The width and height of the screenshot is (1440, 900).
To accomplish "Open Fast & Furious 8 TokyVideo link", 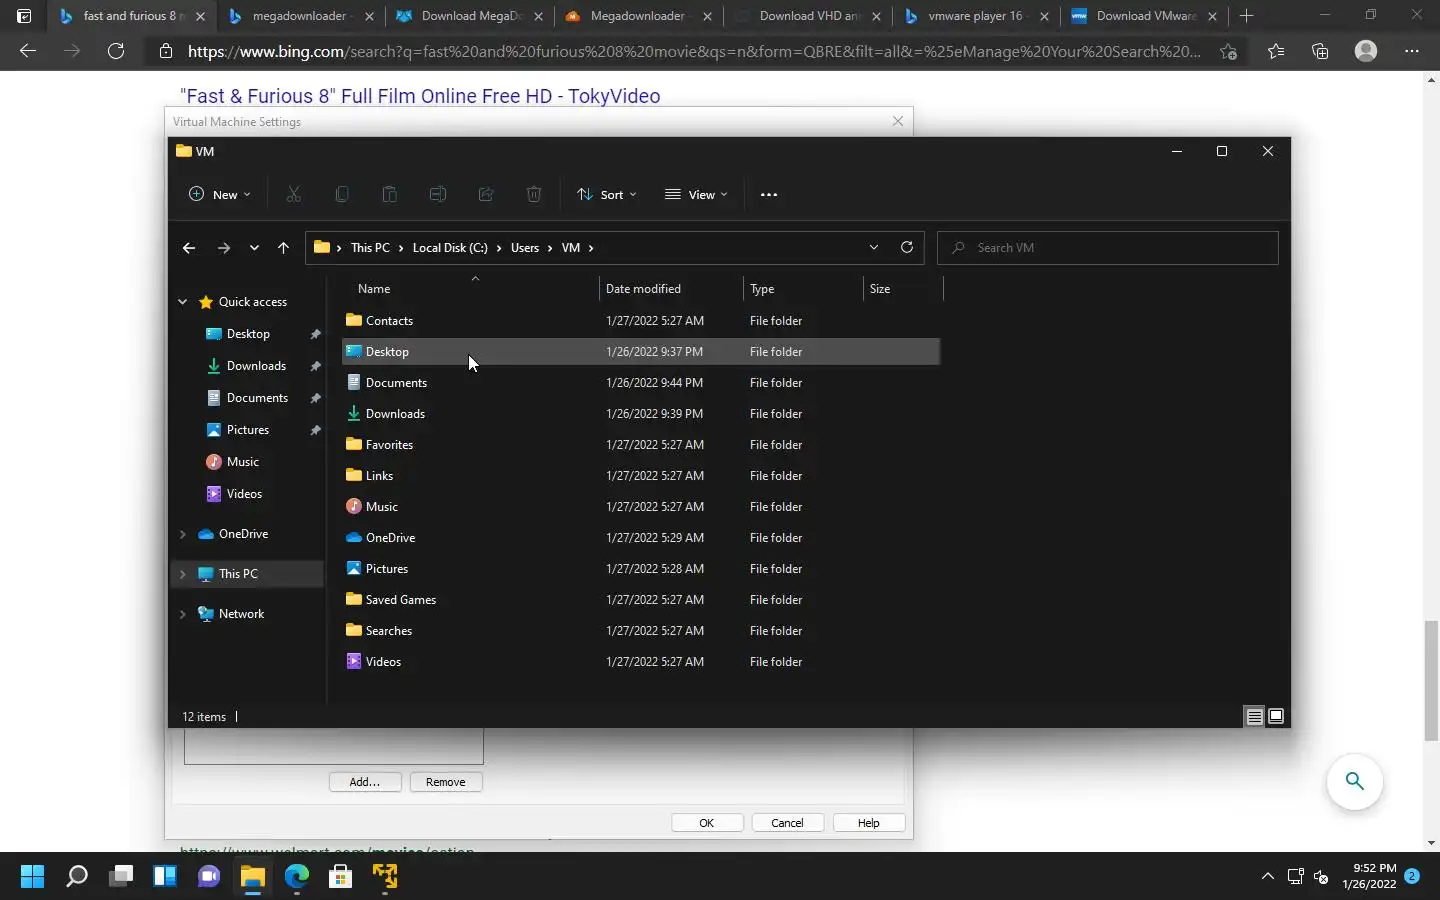I will (x=420, y=96).
